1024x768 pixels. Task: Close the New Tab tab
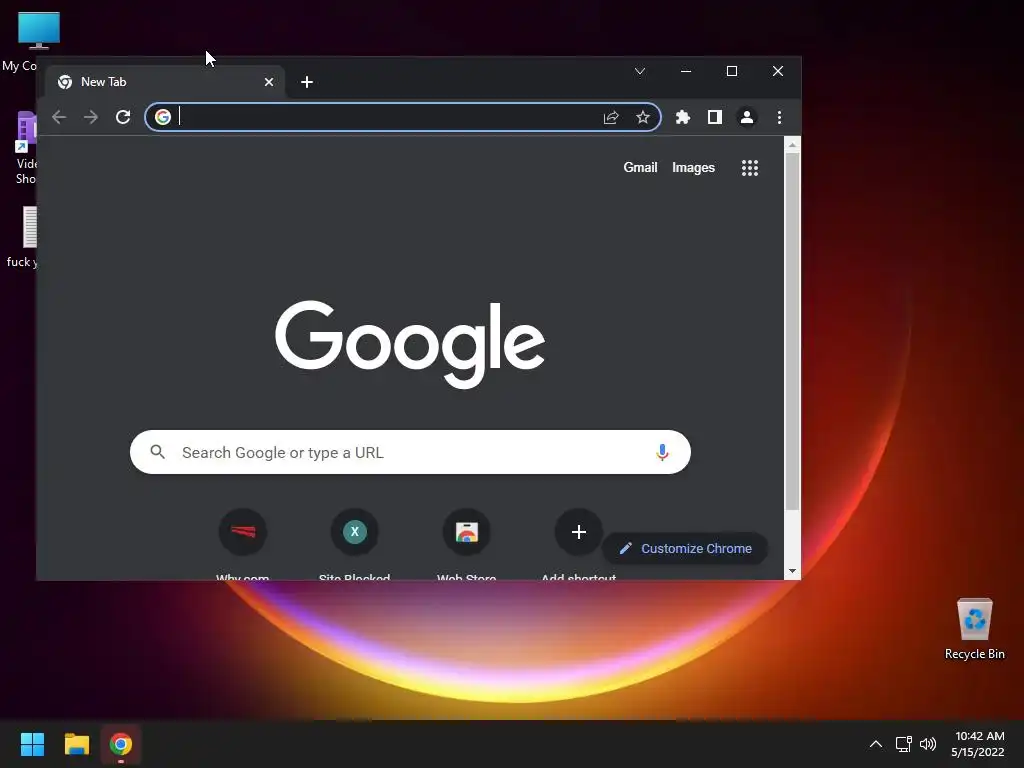tap(269, 82)
